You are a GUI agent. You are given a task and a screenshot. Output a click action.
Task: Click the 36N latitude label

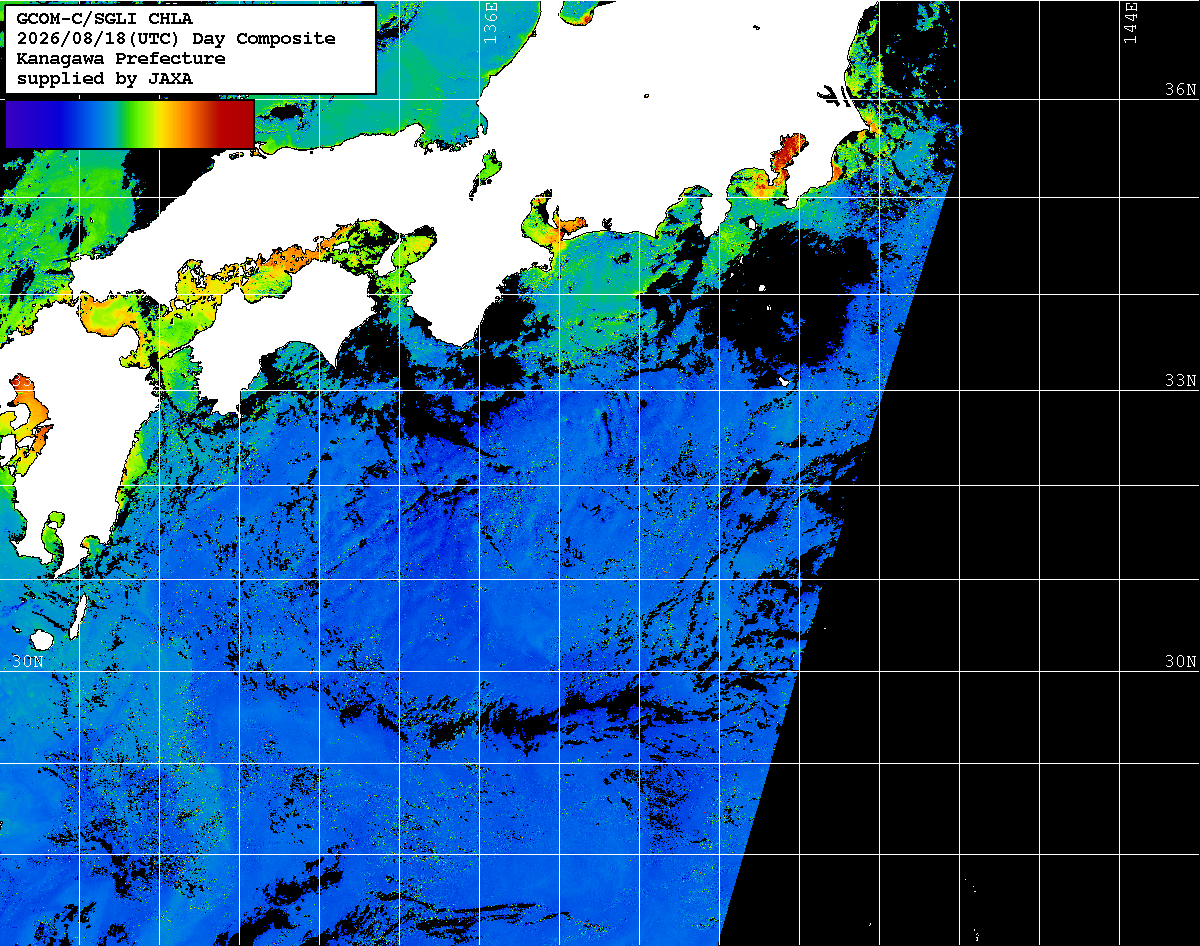pyautogui.click(x=1180, y=90)
